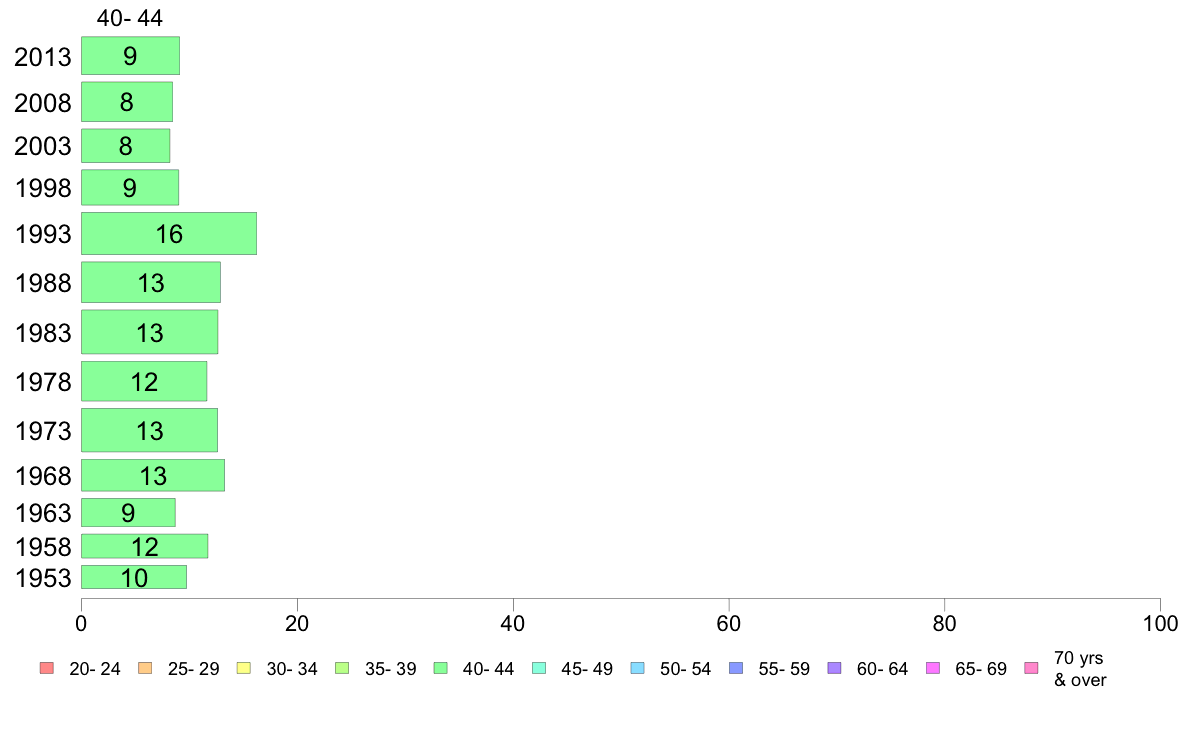Click the 50-54 legend color swatch

638,668
